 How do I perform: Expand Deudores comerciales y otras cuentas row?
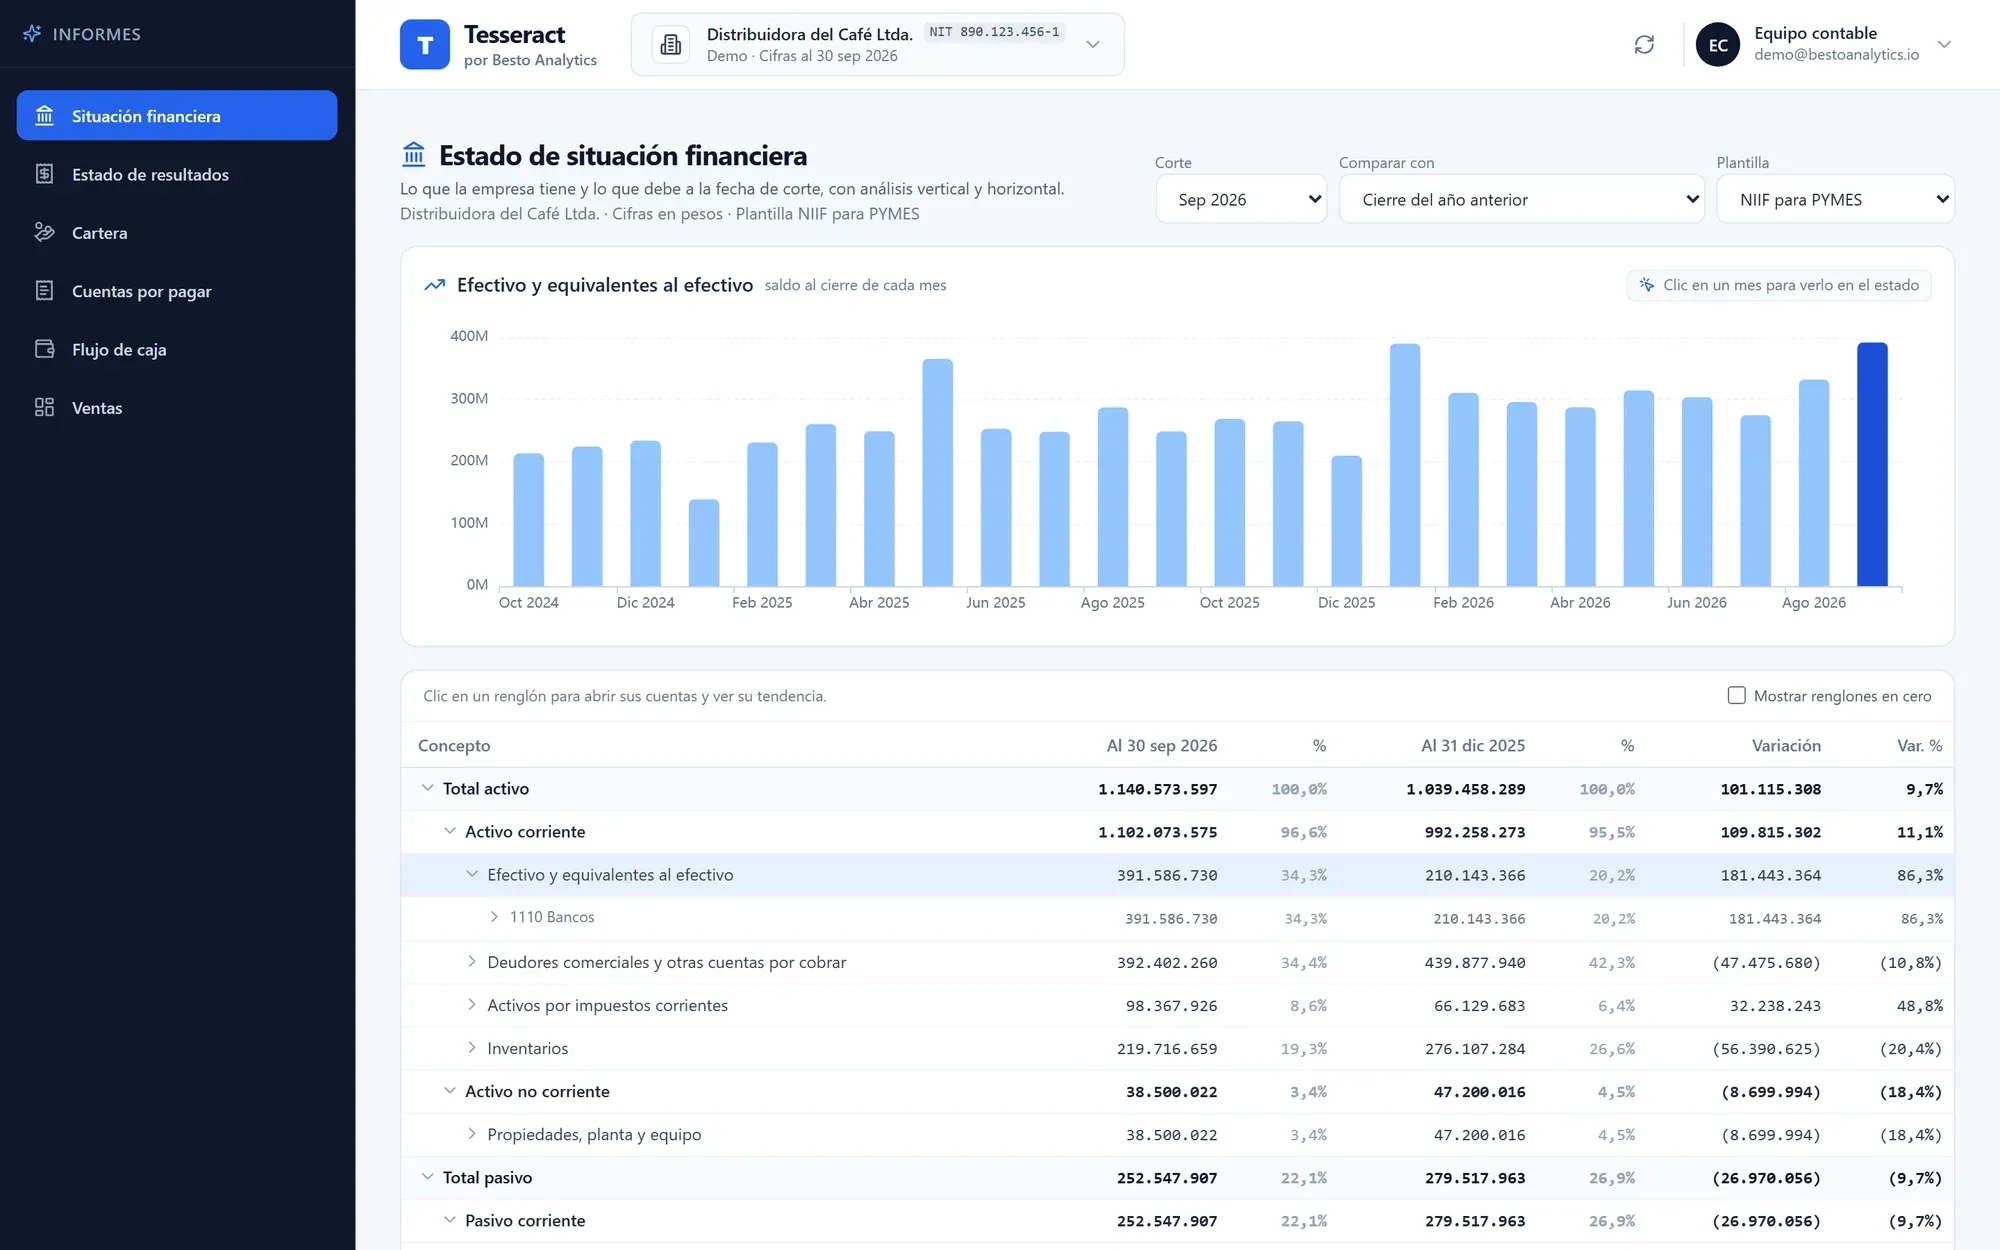point(472,962)
